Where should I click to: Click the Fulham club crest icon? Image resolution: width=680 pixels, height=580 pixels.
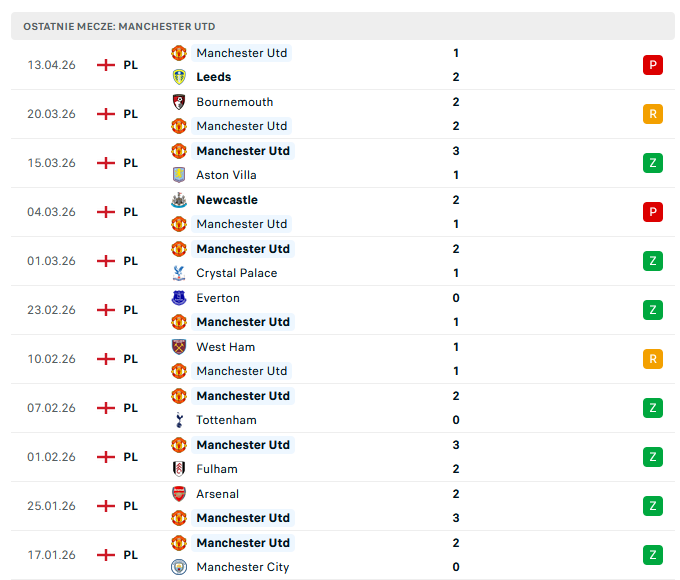(179, 469)
